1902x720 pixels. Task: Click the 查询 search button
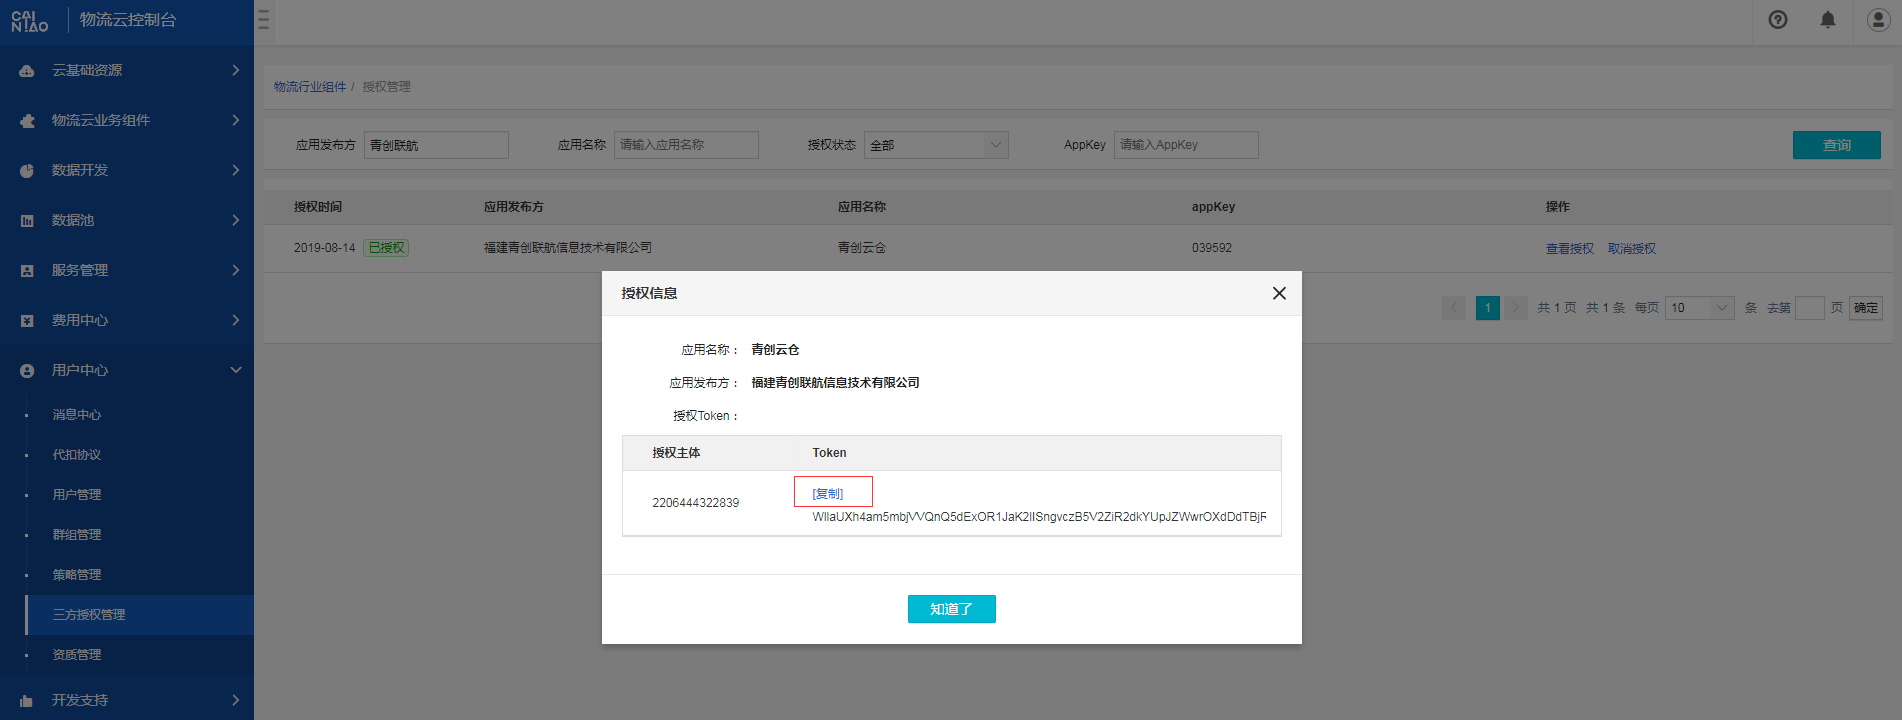1836,145
